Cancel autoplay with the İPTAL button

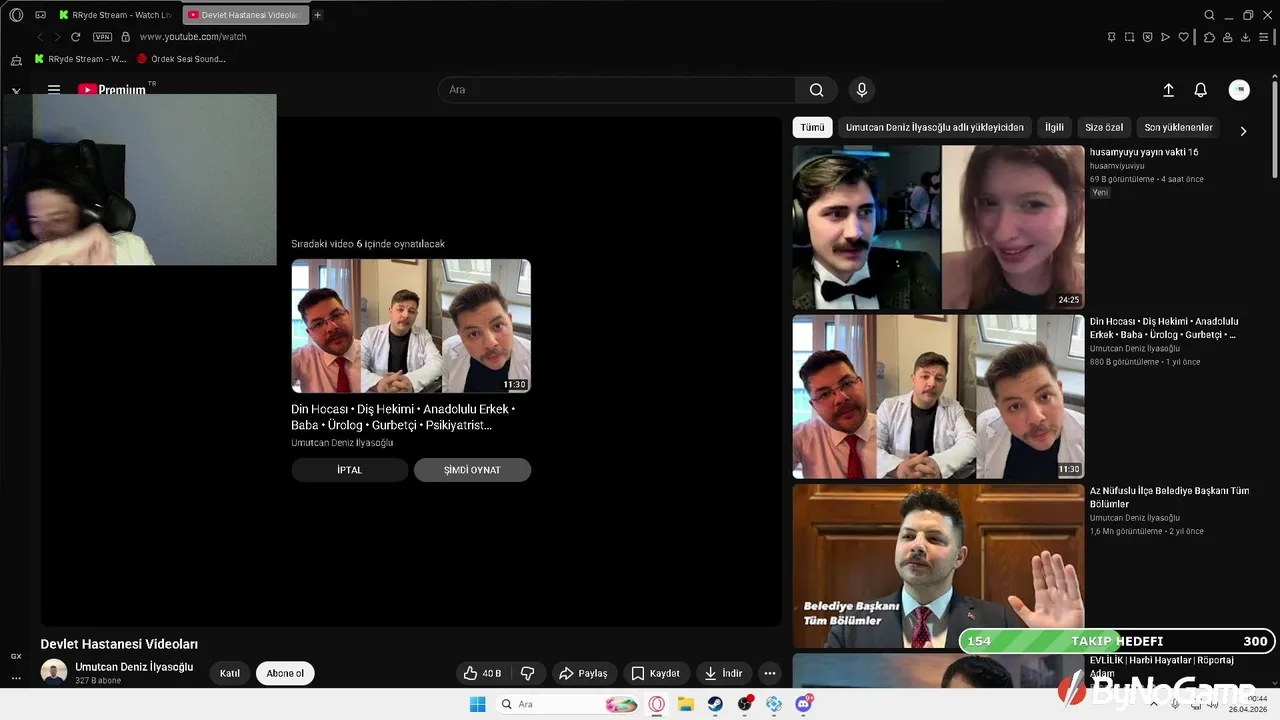(x=349, y=470)
